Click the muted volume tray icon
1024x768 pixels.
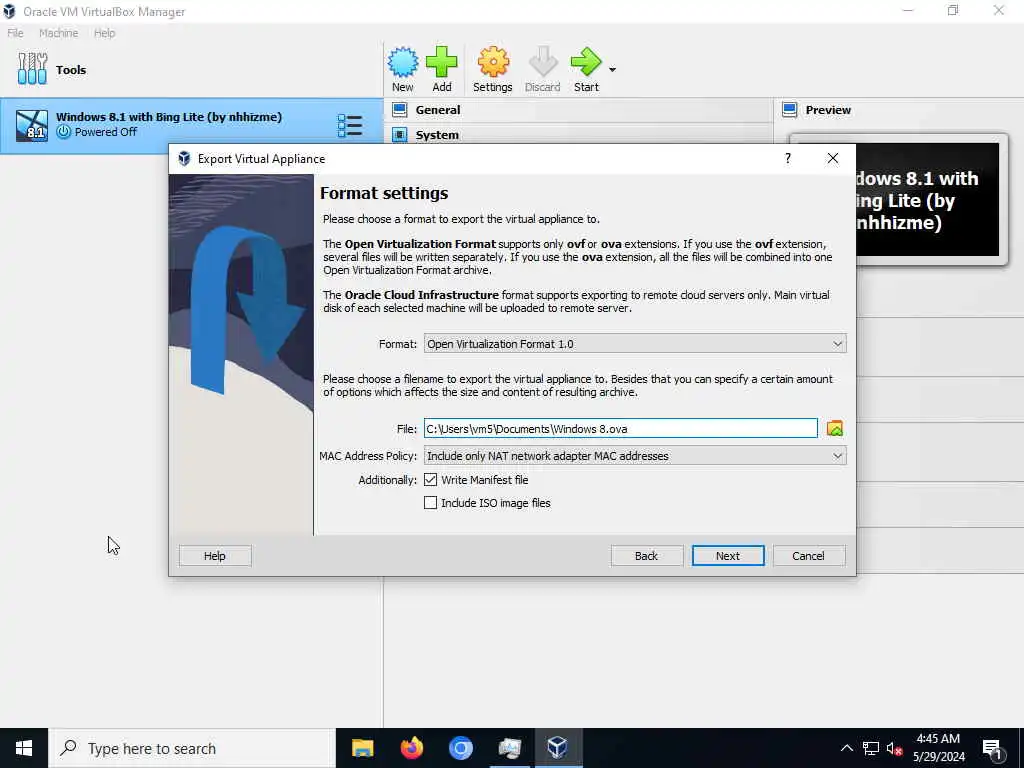click(x=894, y=748)
